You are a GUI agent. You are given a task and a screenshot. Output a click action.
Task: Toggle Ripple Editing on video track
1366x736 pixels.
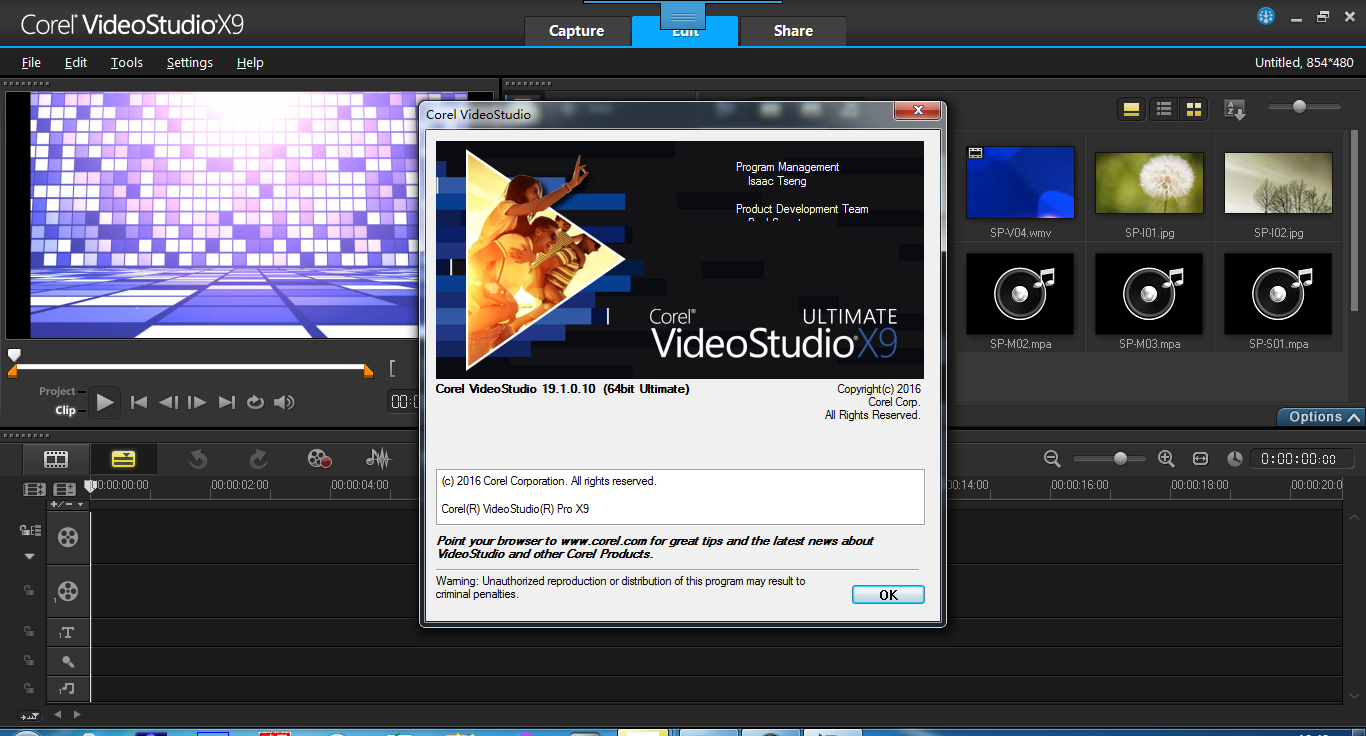click(x=30, y=530)
